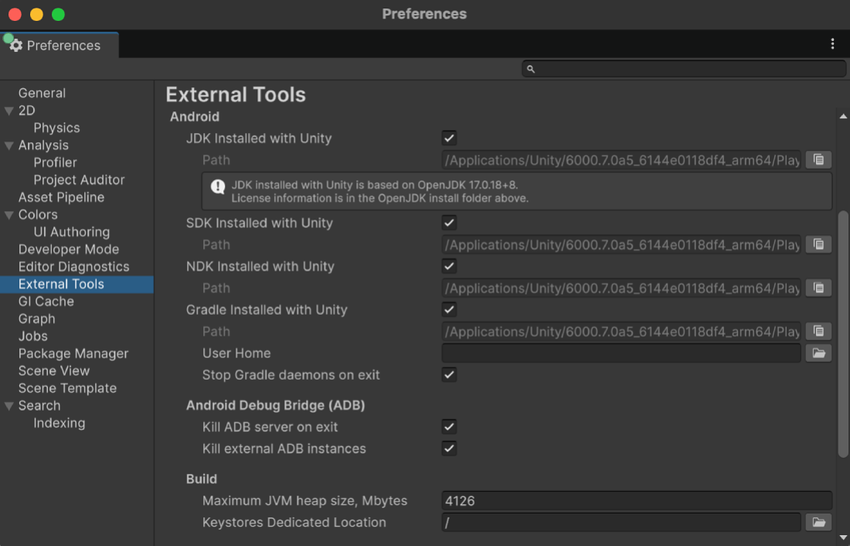Open Indexing under Search
The height and width of the screenshot is (546, 850).
pyautogui.click(x=59, y=423)
